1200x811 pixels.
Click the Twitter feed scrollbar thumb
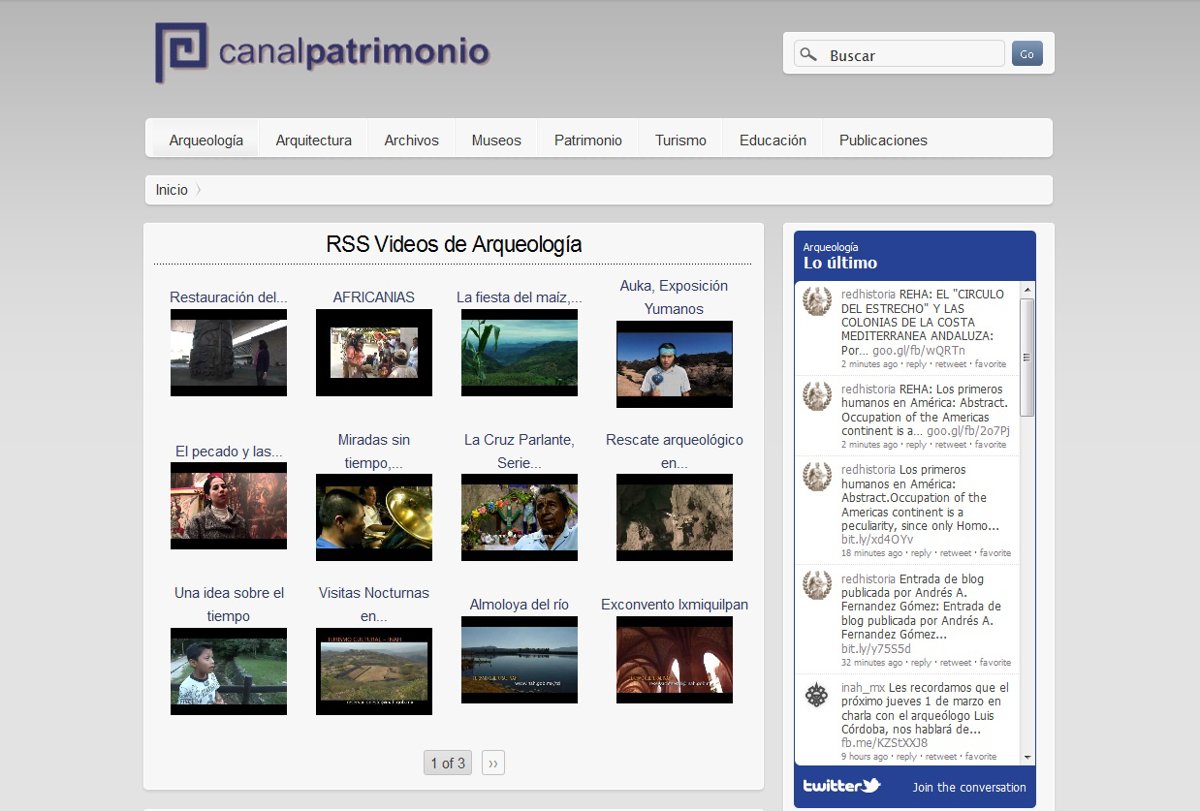click(x=1027, y=357)
